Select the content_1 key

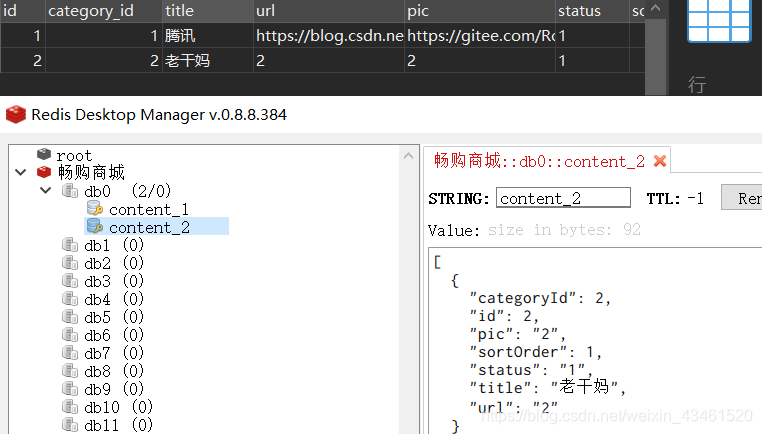(x=149, y=209)
